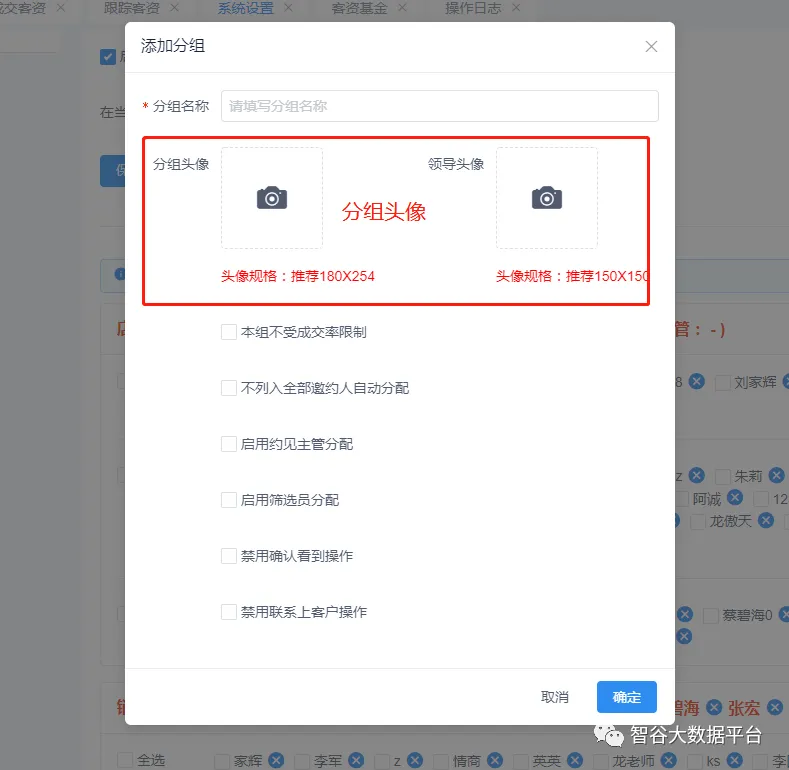Toggle 启用约见主管分配 checkbox
Screen dimensions: 789x770
(x=229, y=444)
